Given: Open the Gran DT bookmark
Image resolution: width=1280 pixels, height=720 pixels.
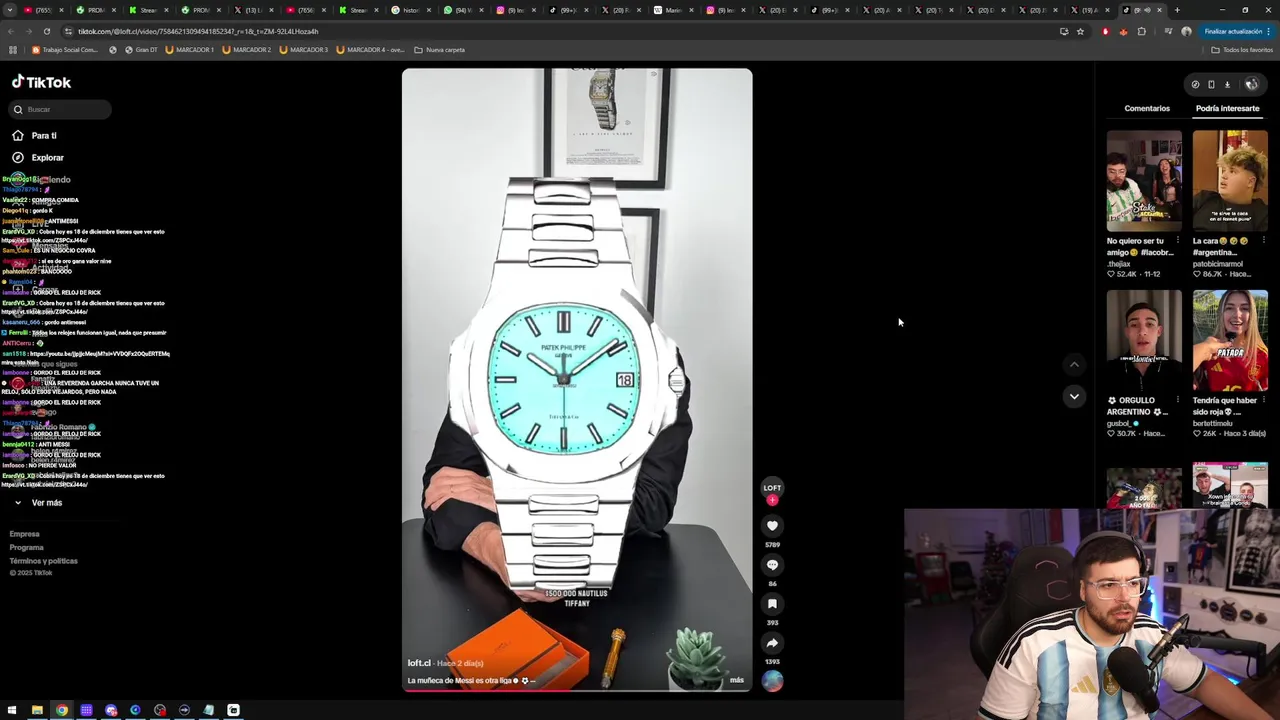Looking at the screenshot, I should coord(141,49).
